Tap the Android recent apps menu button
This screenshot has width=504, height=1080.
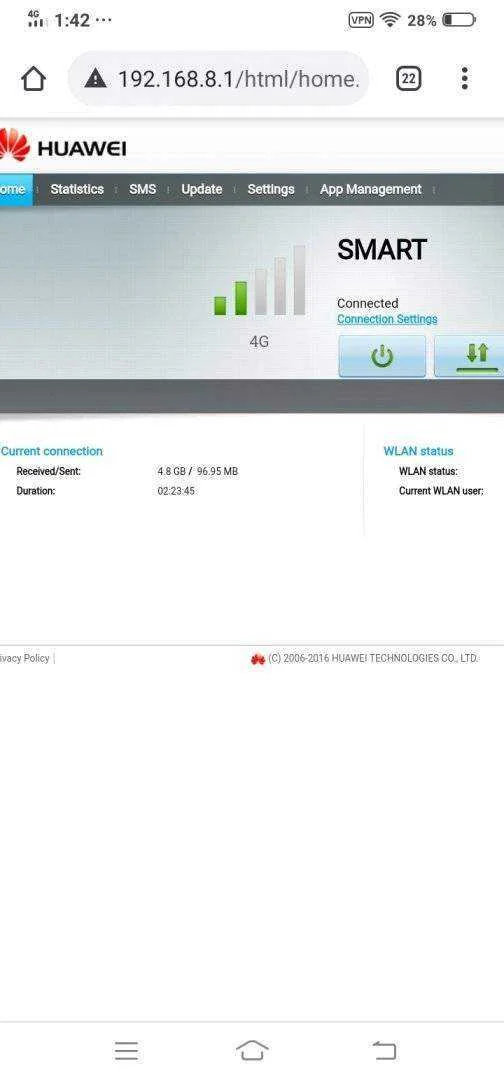[127, 1050]
